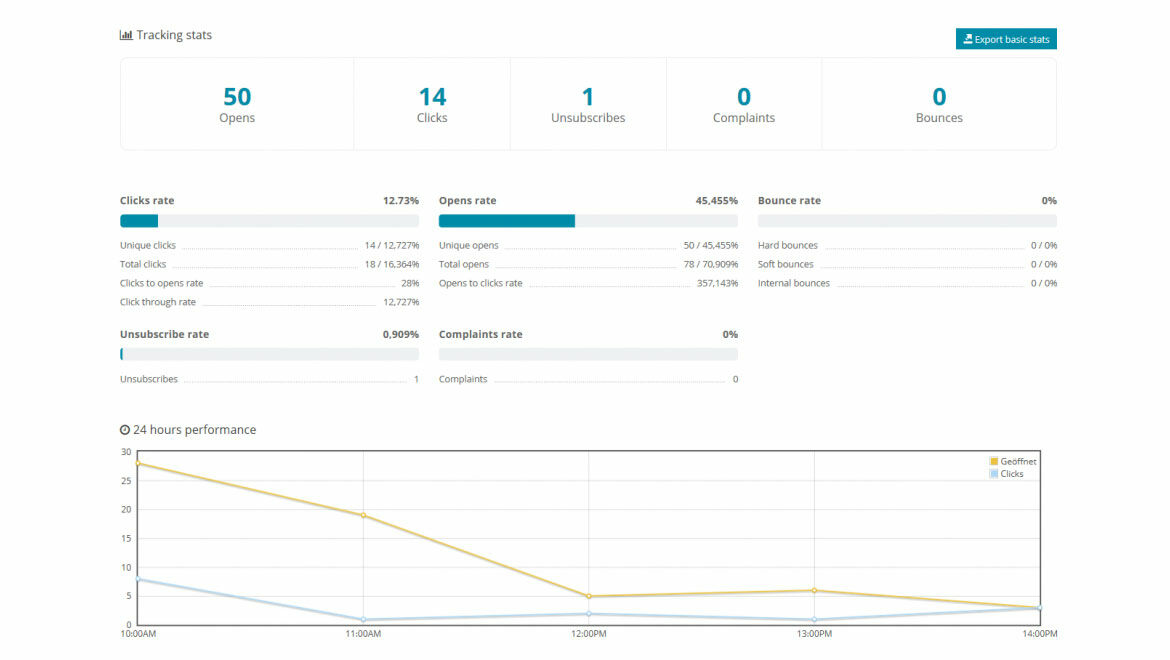Open the 14 Clicks stat card
Image resolution: width=1170 pixels, height=660 pixels.
coord(432,104)
